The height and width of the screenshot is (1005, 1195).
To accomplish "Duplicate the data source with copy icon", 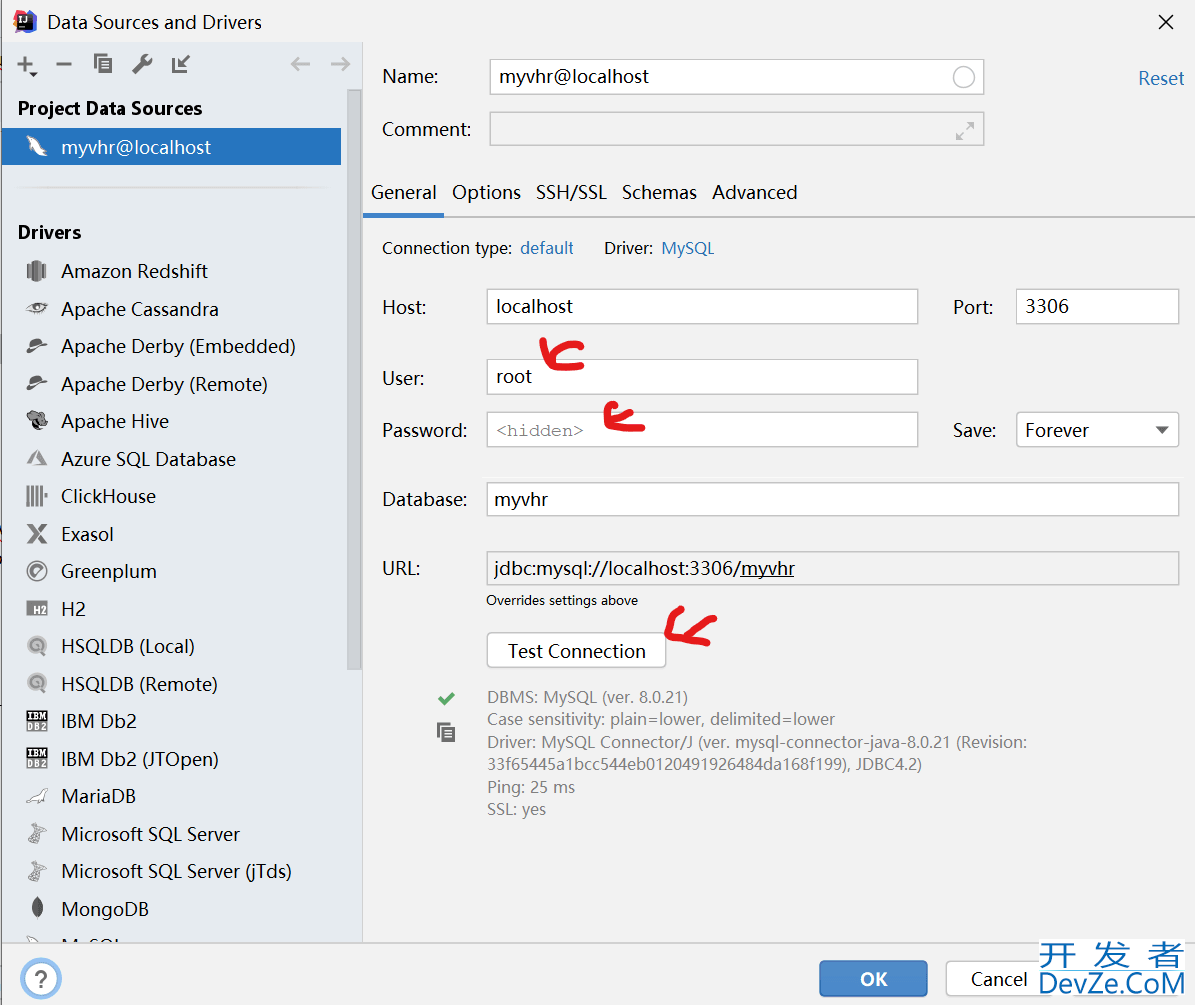I will (103, 64).
